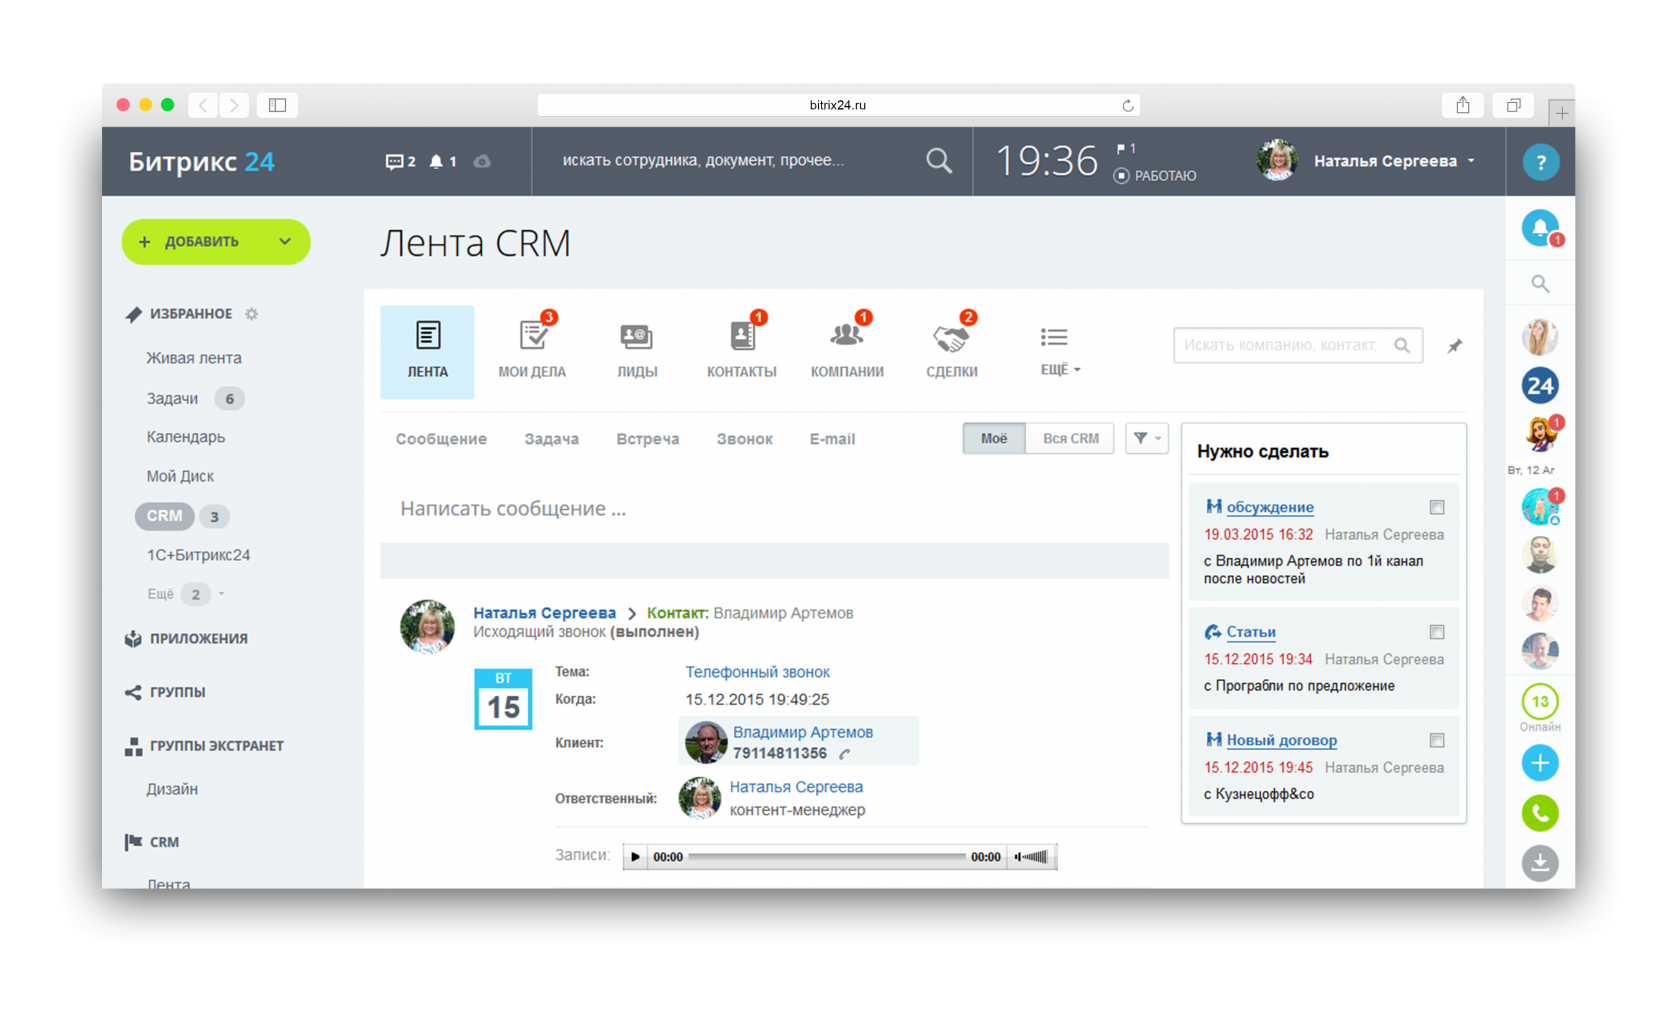Image resolution: width=1680 pixels, height=1013 pixels.
Task: Open the green phone dialer button
Action: click(x=1540, y=813)
